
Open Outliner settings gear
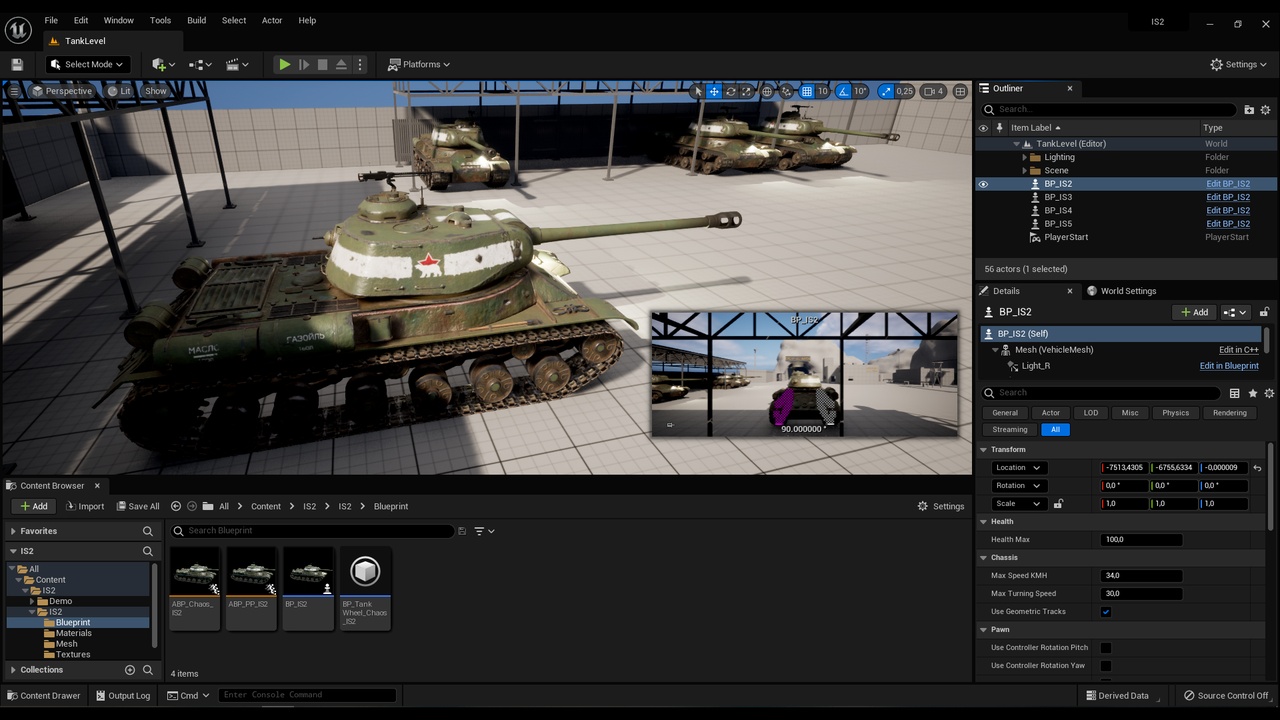click(1265, 109)
